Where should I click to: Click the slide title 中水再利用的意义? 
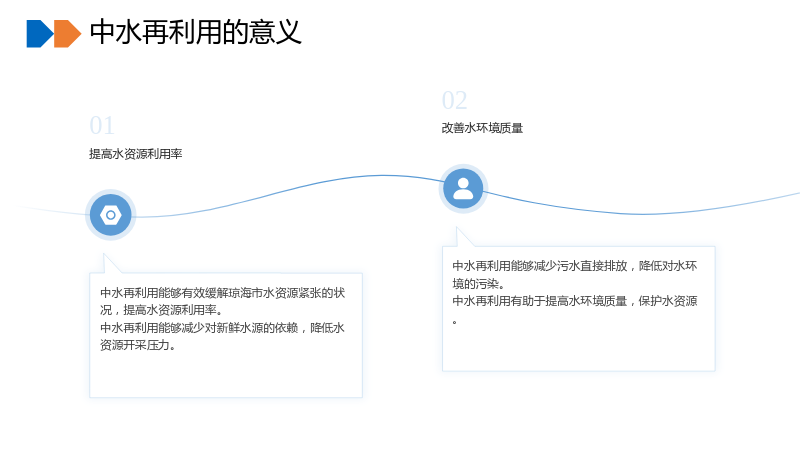tap(195, 32)
